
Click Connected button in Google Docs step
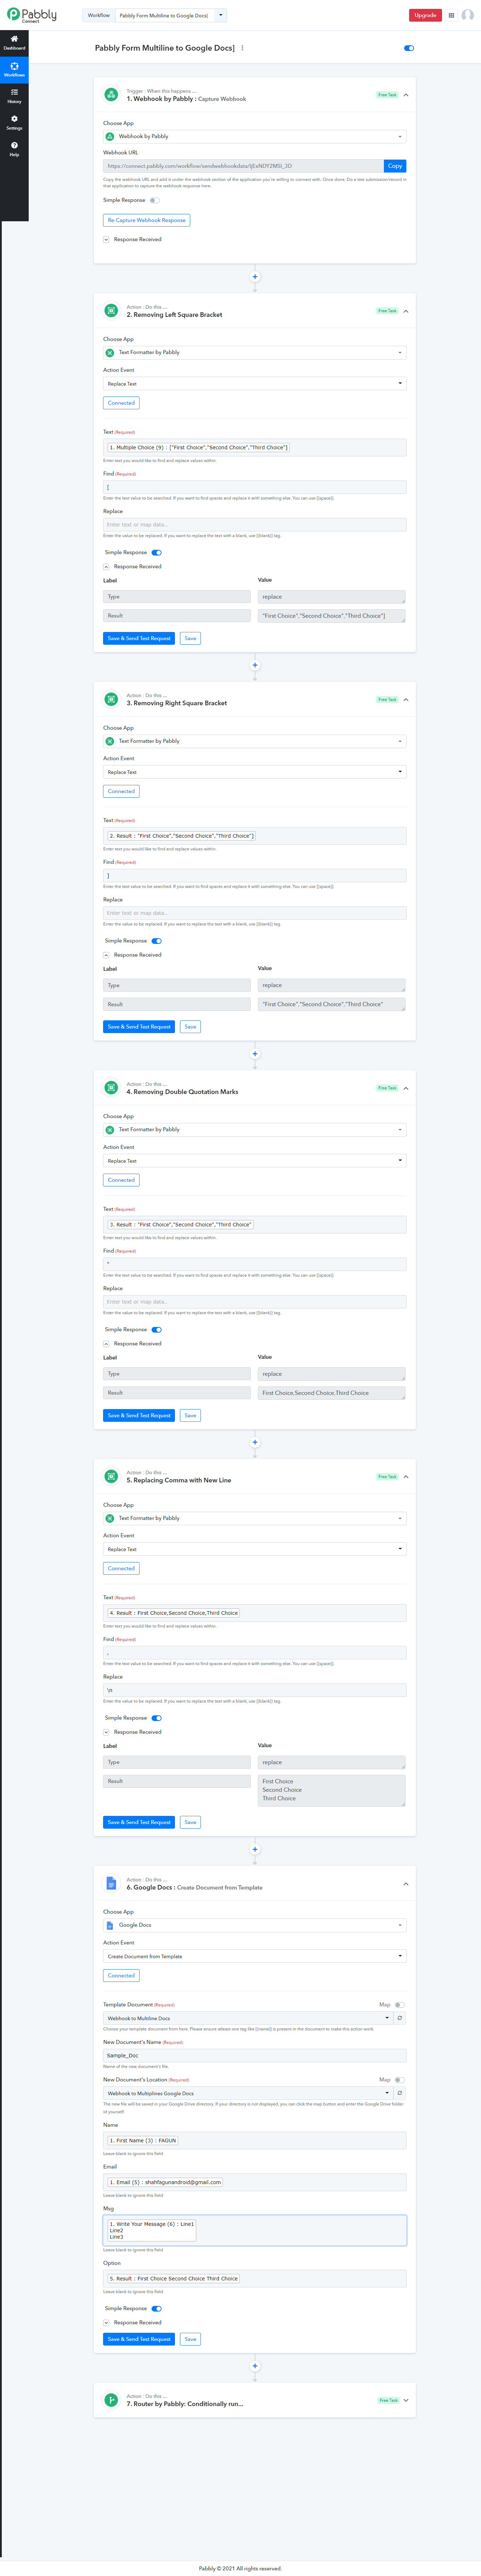(x=121, y=1976)
